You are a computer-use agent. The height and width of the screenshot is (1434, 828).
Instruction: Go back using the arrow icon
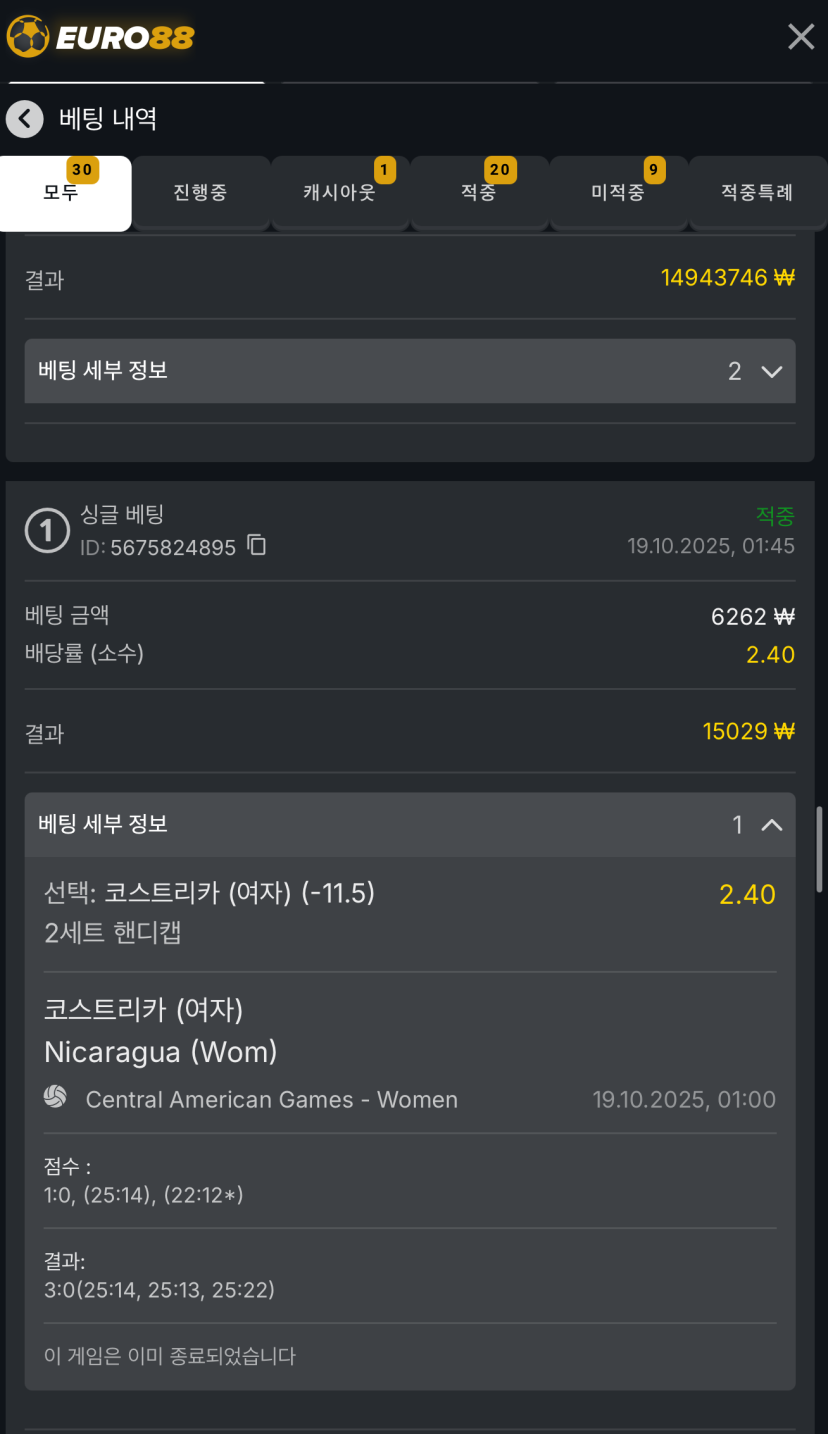pos(25,119)
